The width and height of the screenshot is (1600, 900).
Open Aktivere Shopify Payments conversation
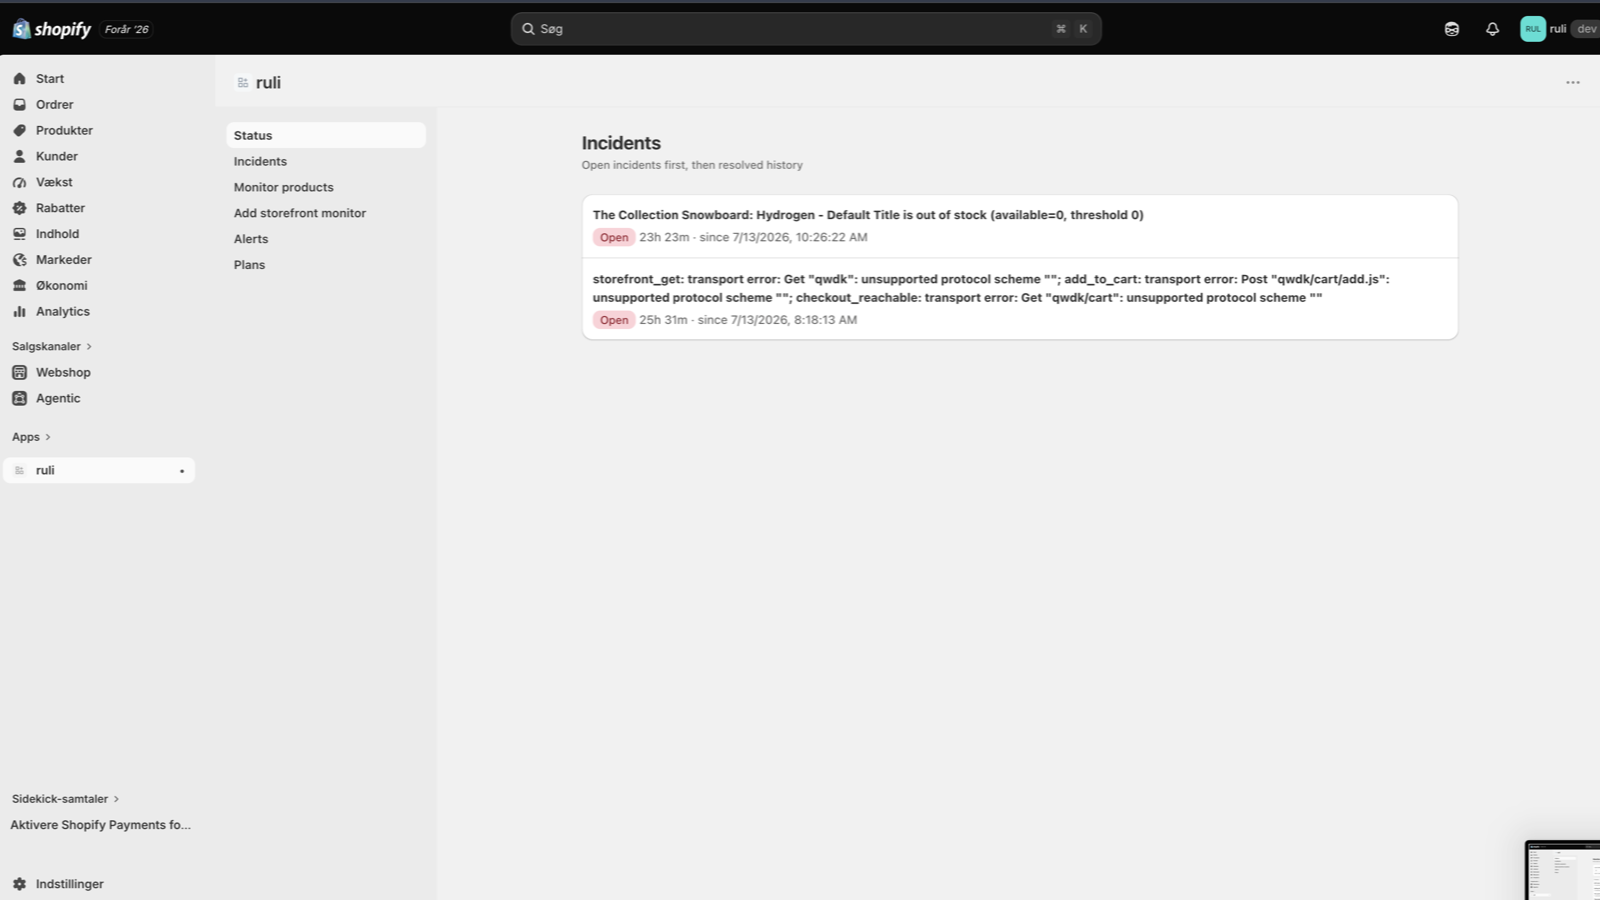pyautogui.click(x=100, y=825)
